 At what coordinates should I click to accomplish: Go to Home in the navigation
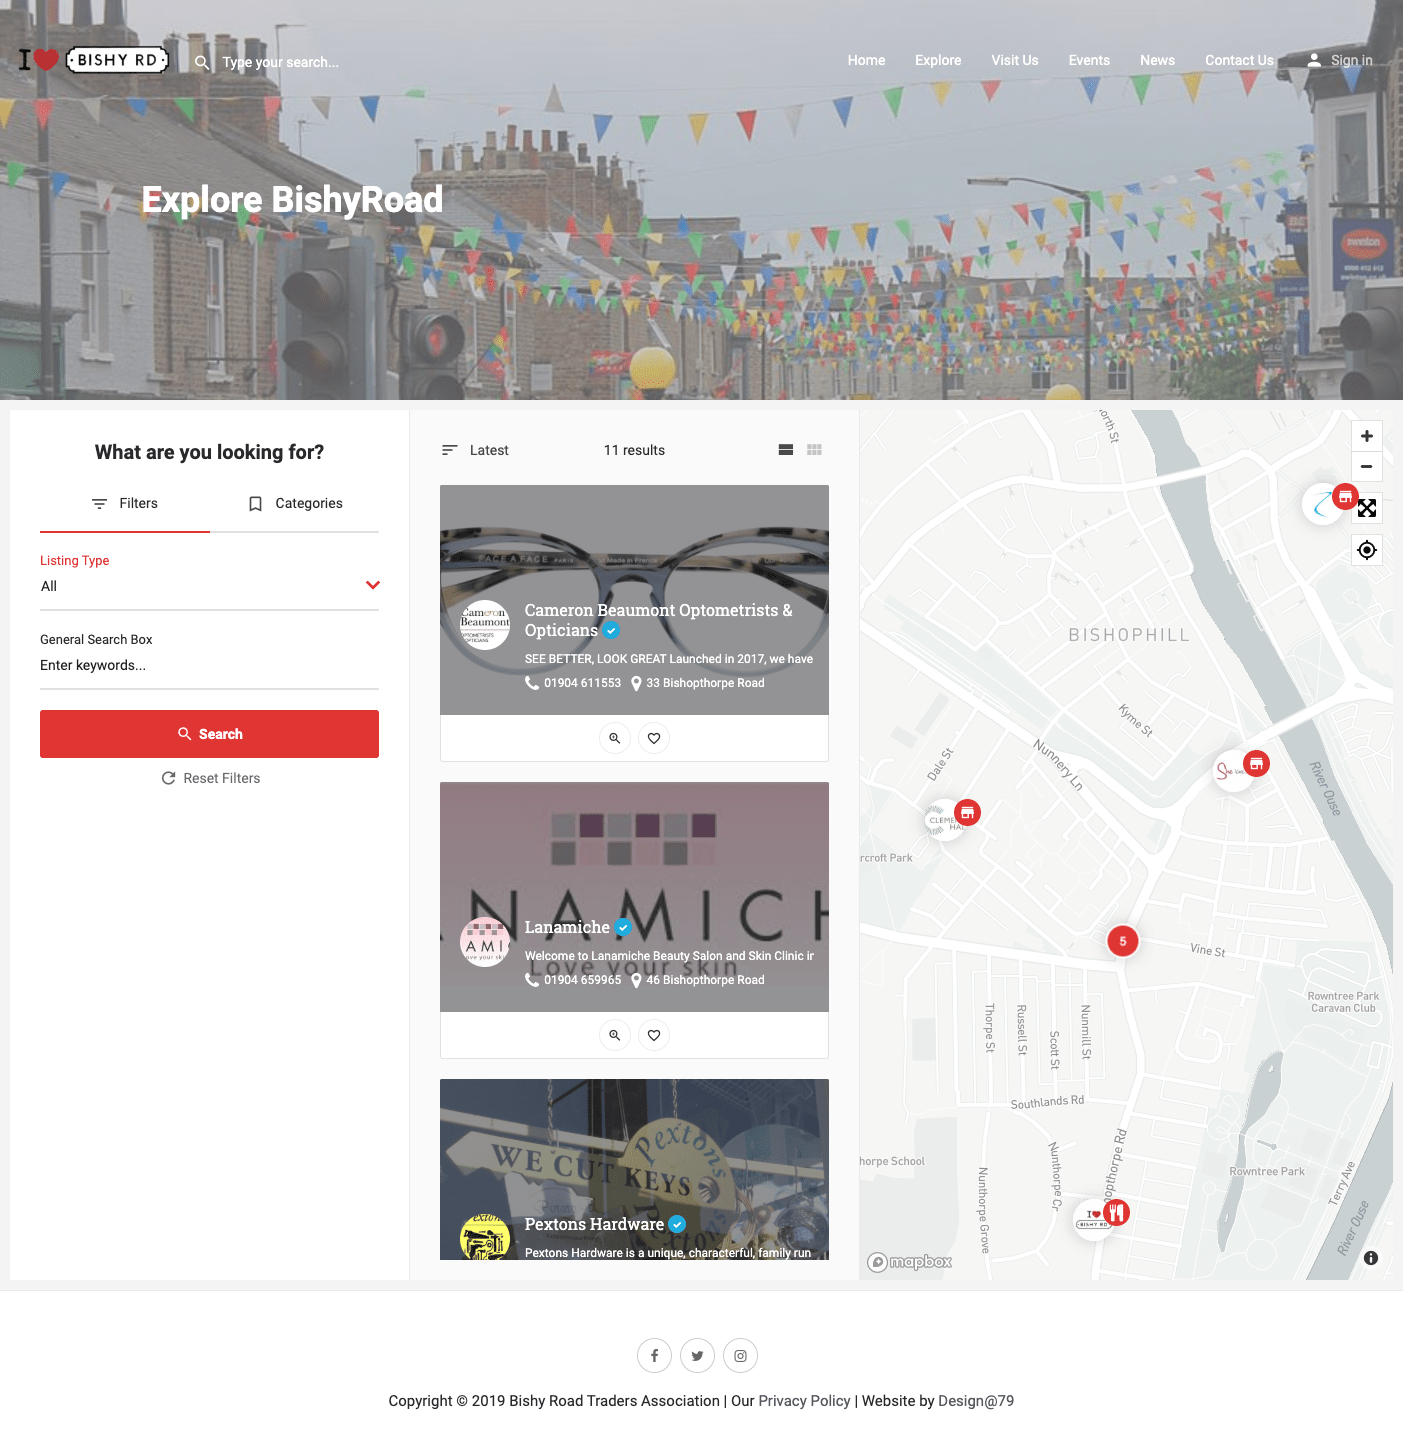866,60
